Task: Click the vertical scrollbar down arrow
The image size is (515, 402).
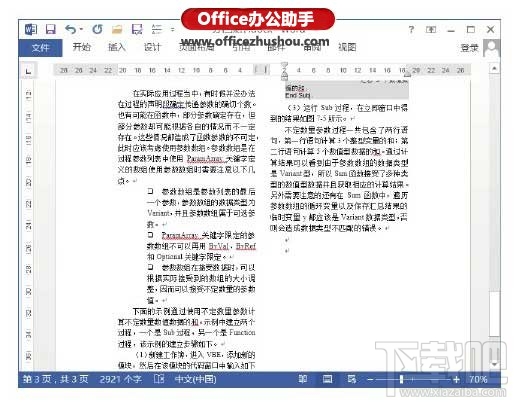Action: pyautogui.click(x=494, y=364)
